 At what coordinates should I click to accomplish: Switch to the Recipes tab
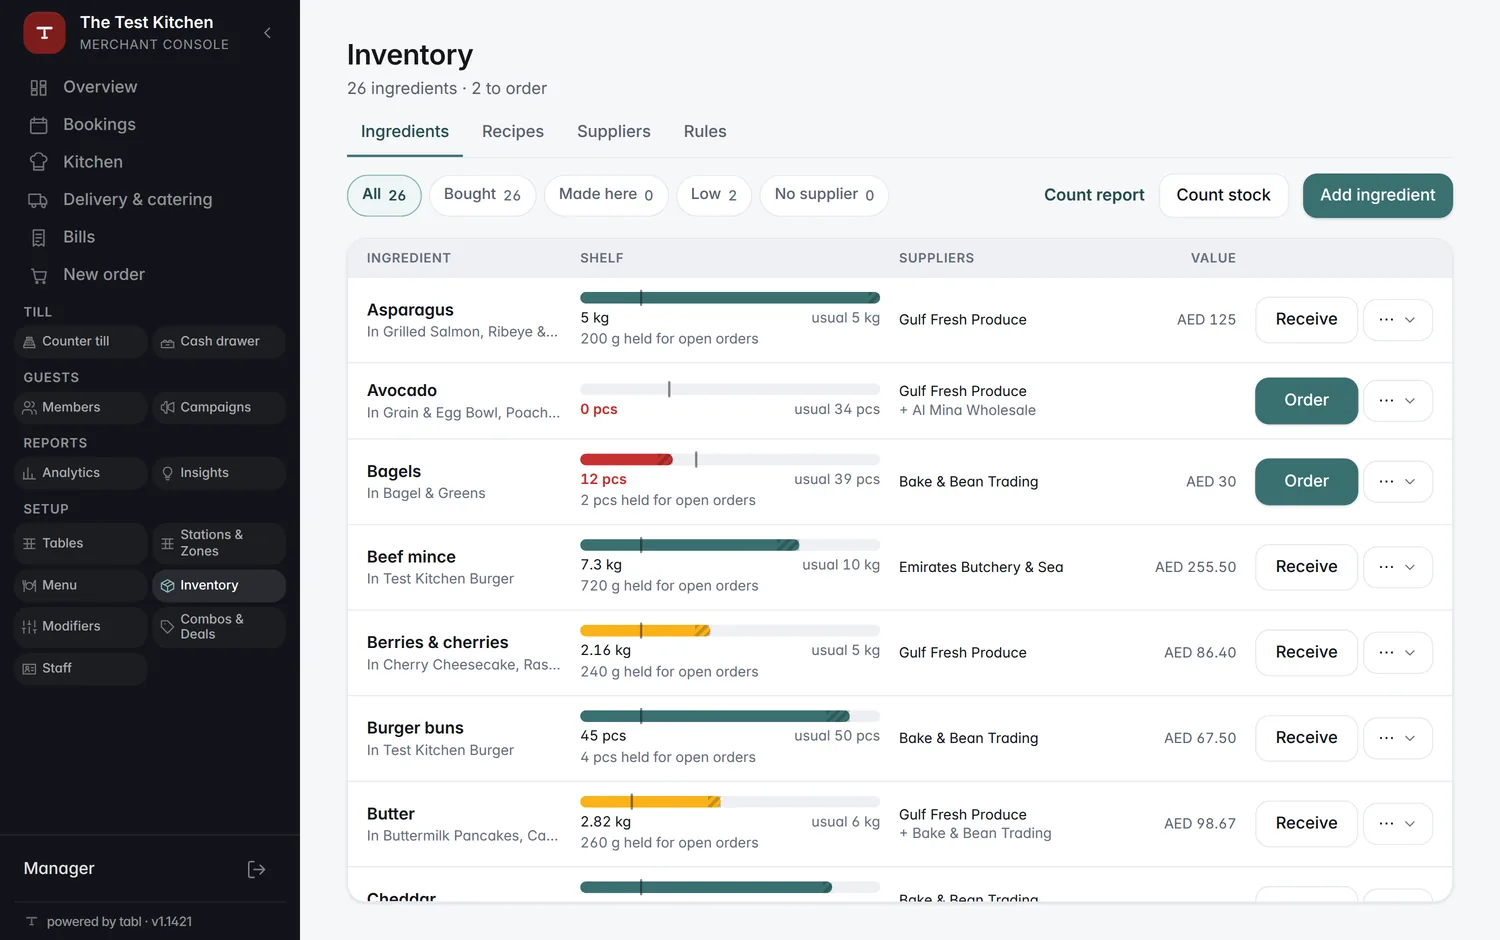coord(513,132)
